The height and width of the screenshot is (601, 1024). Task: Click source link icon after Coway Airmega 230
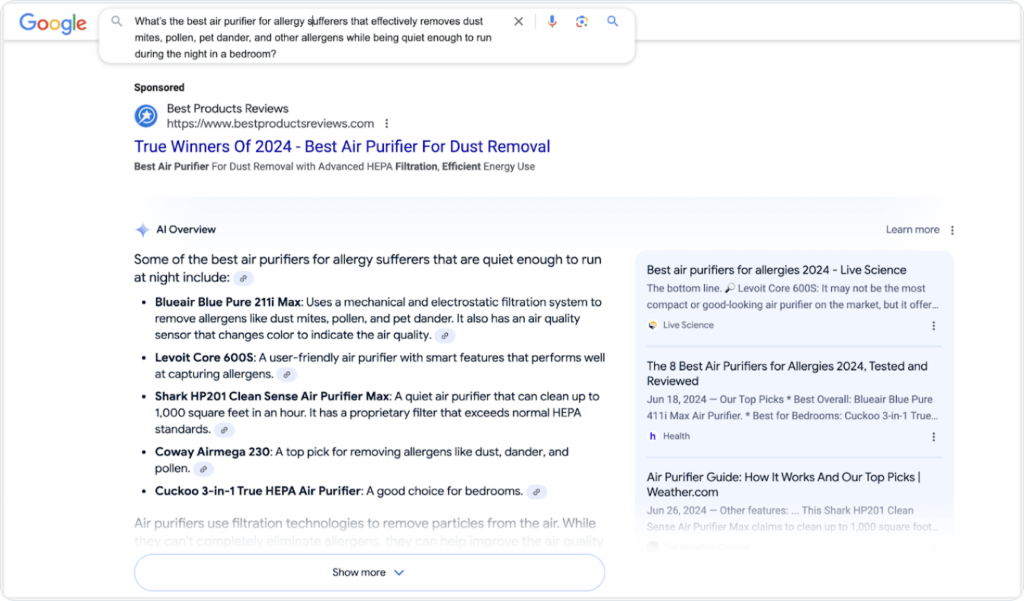click(203, 468)
